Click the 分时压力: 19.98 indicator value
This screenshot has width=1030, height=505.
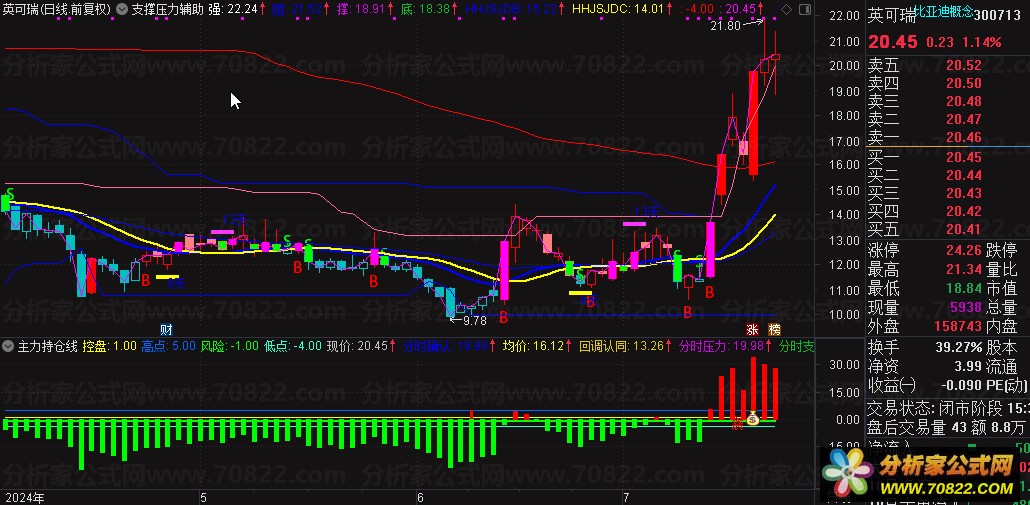pos(725,346)
